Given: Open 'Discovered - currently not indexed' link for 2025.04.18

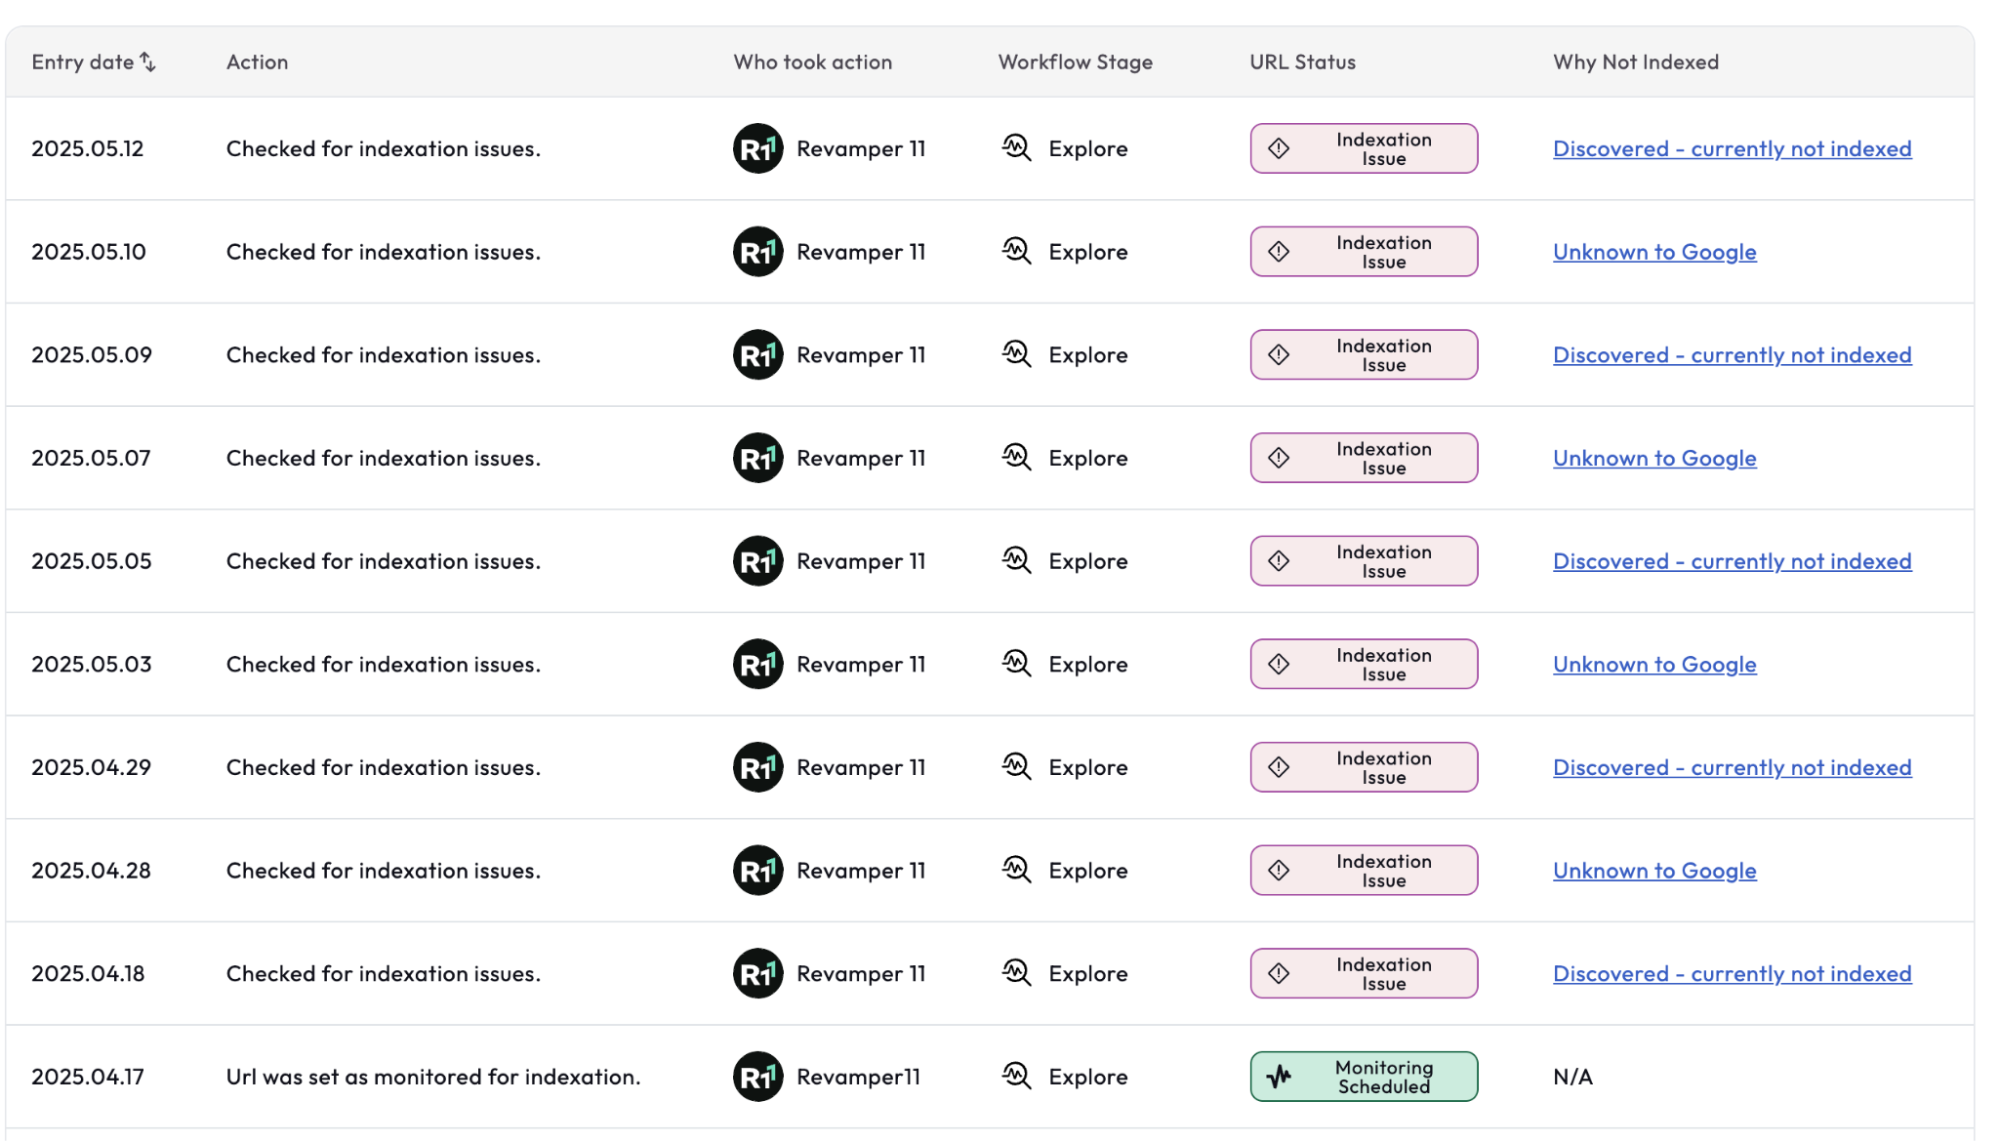Looking at the screenshot, I should point(1731,973).
